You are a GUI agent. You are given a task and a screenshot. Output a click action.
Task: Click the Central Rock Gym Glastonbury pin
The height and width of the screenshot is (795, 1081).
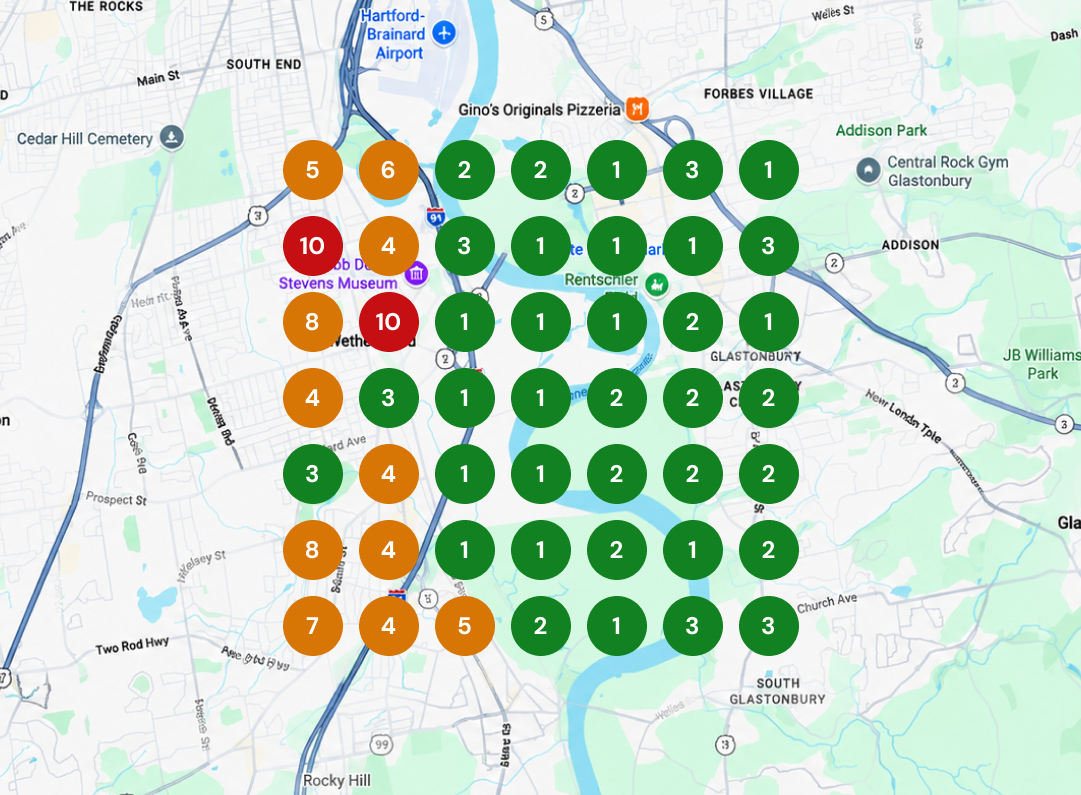tap(868, 170)
